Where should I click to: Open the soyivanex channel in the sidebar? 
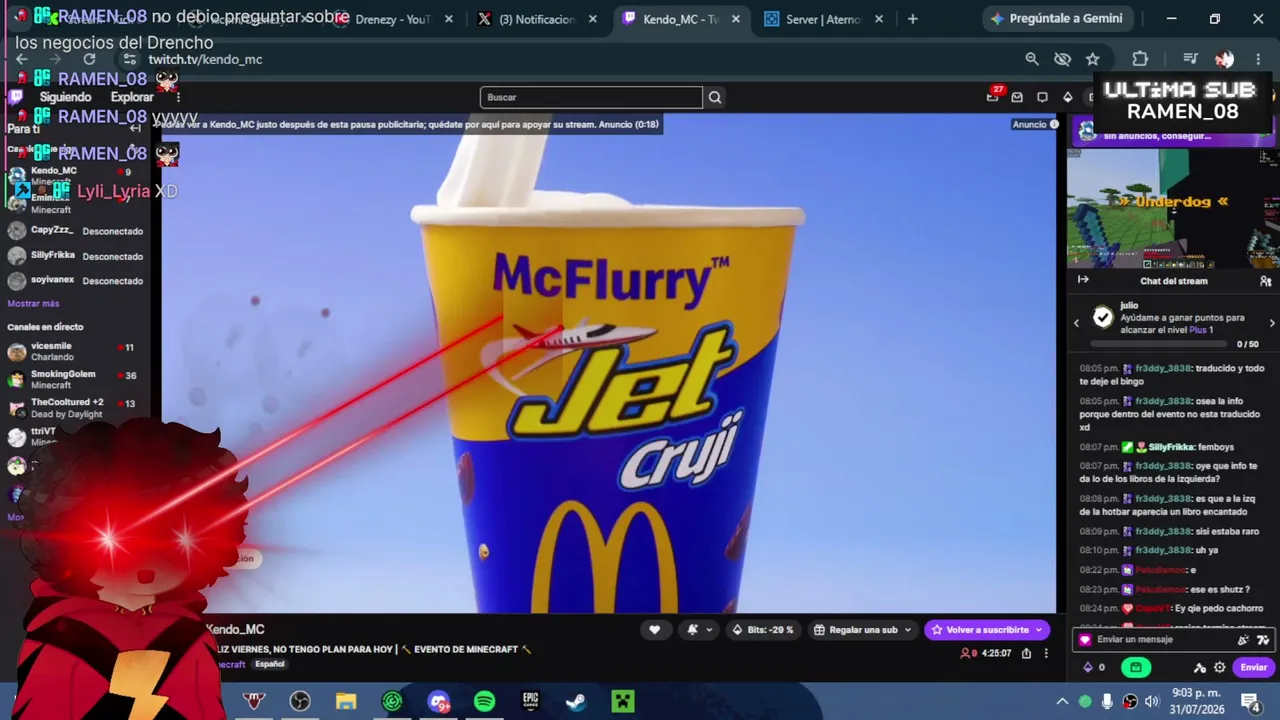click(75, 281)
